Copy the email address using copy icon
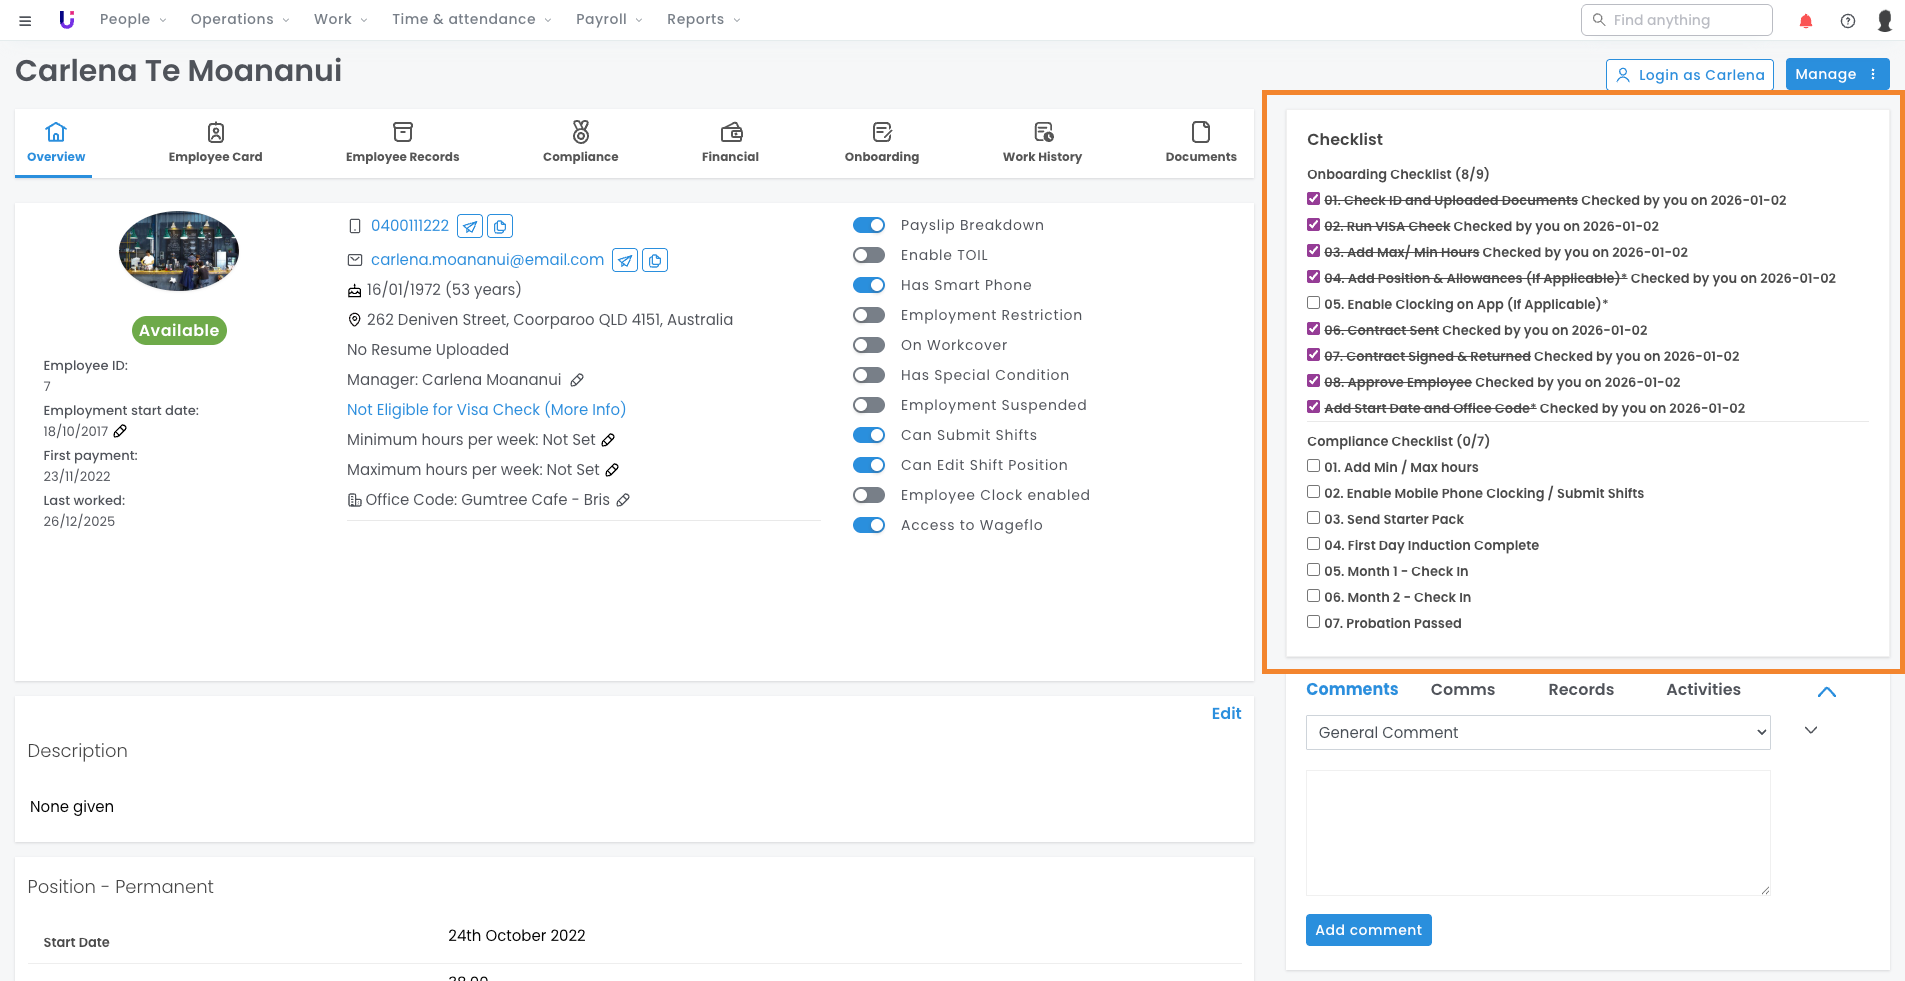Image resolution: width=1905 pixels, height=981 pixels. (x=655, y=261)
